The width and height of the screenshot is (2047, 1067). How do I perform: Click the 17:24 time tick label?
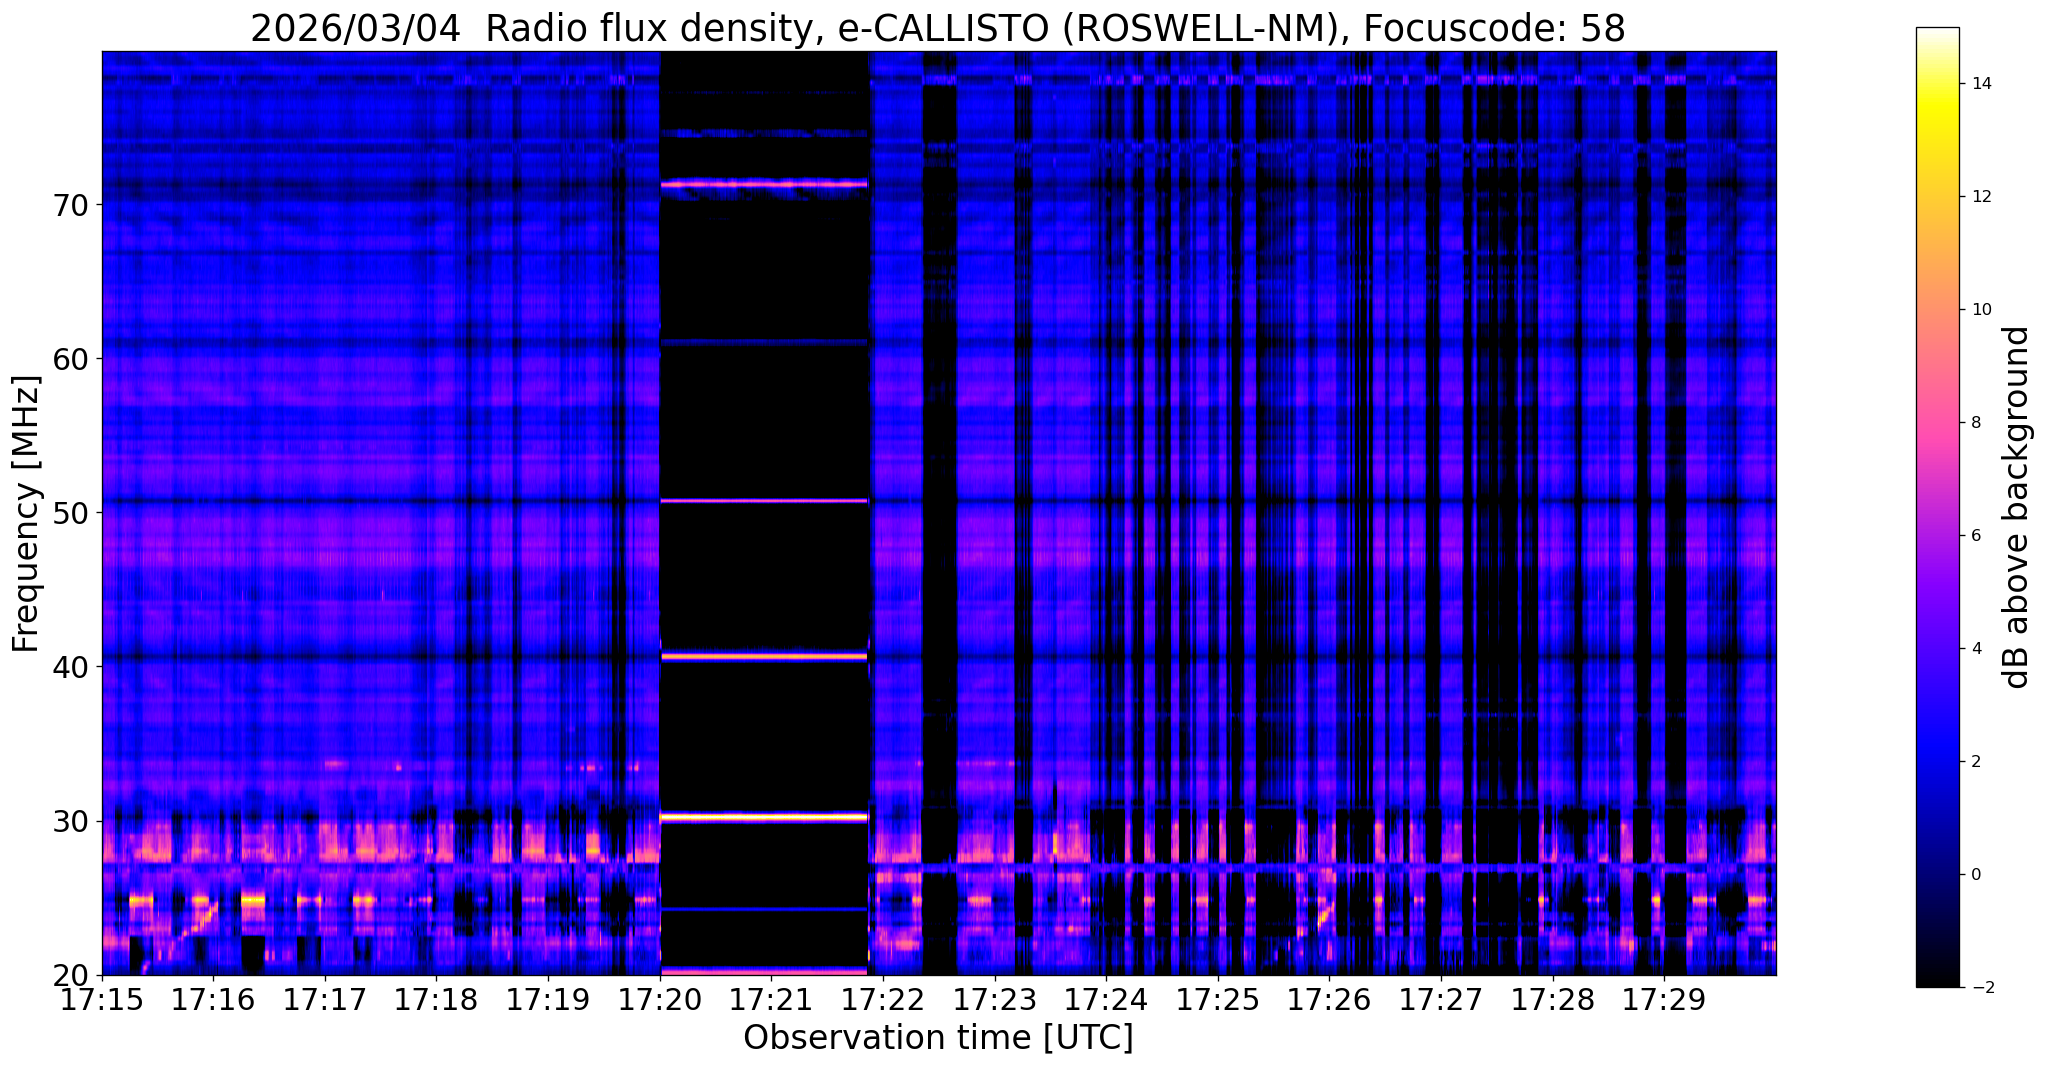pos(1106,1000)
